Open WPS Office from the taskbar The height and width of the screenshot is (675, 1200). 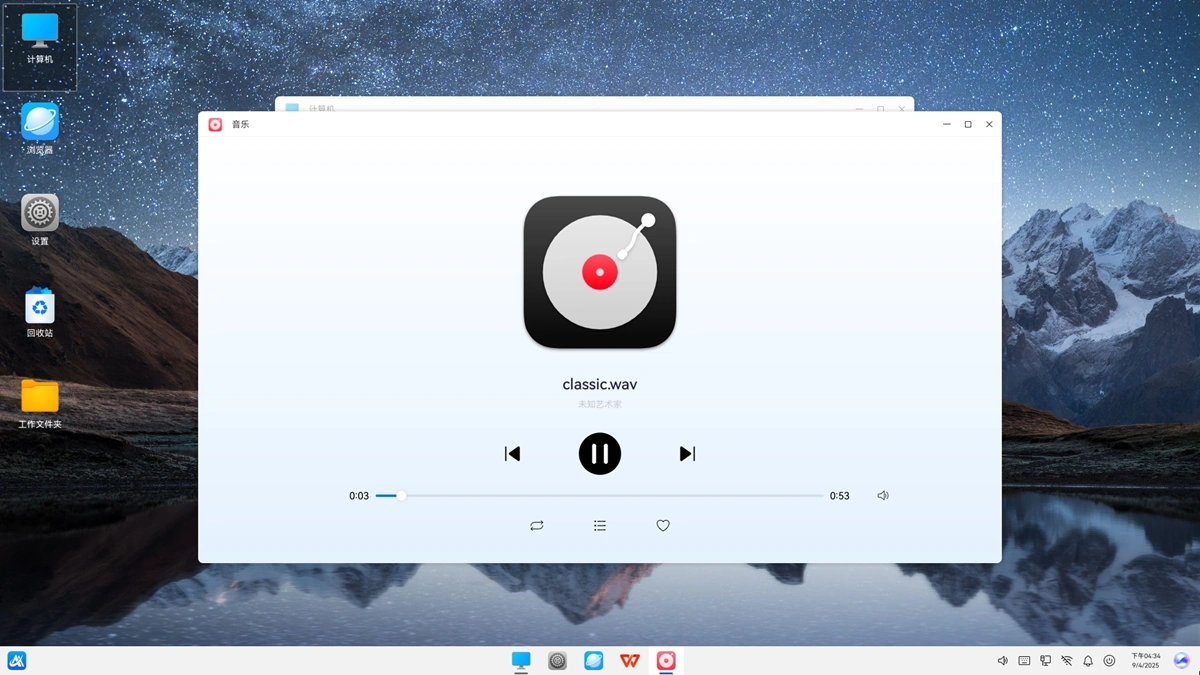pos(630,661)
